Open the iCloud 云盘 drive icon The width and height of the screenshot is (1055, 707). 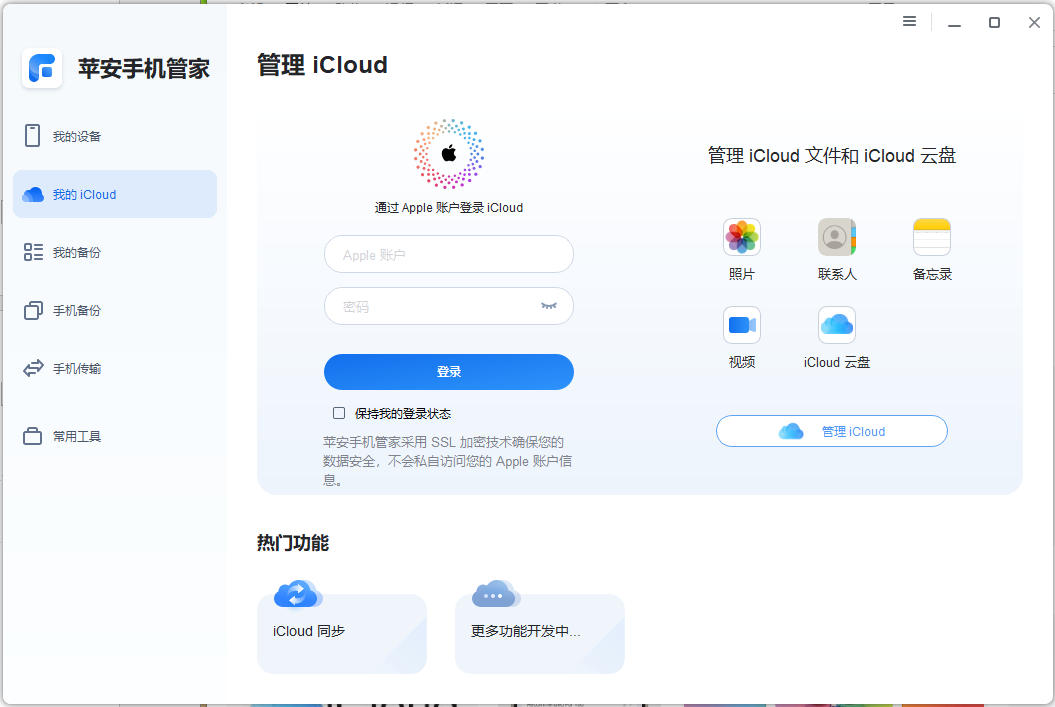836,325
